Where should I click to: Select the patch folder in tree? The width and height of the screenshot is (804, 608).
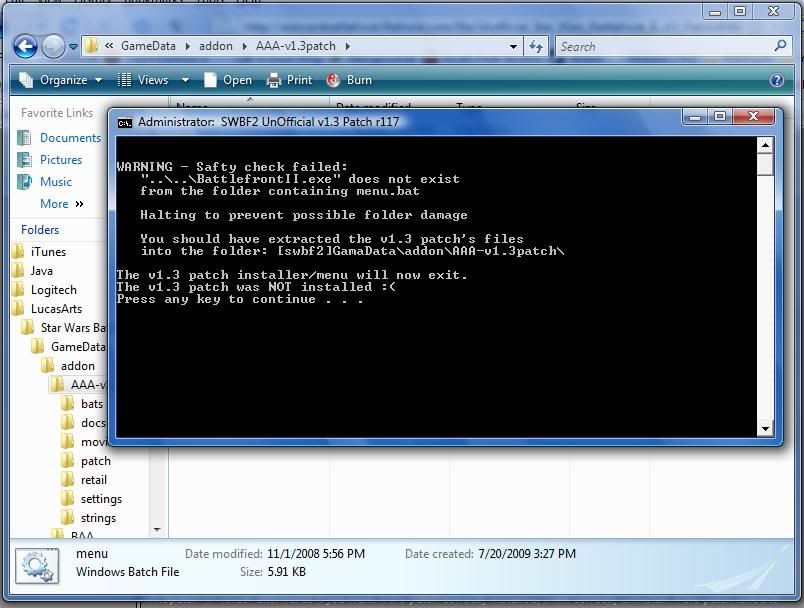click(95, 461)
